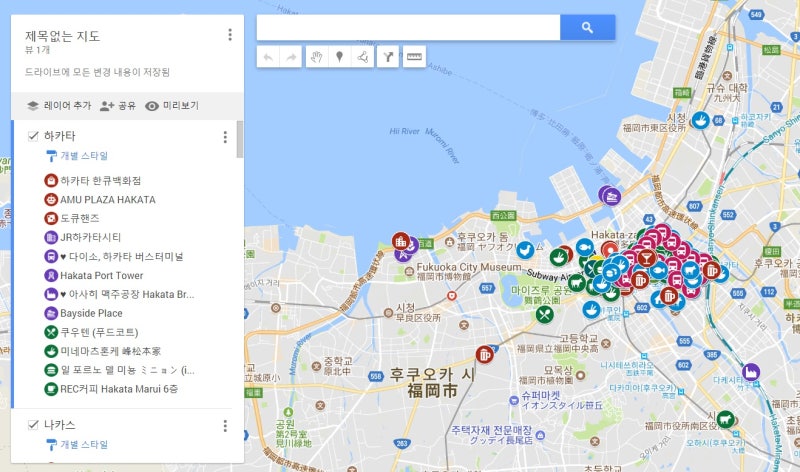Click the tower icon beside Hakata Port Tower

(51, 276)
